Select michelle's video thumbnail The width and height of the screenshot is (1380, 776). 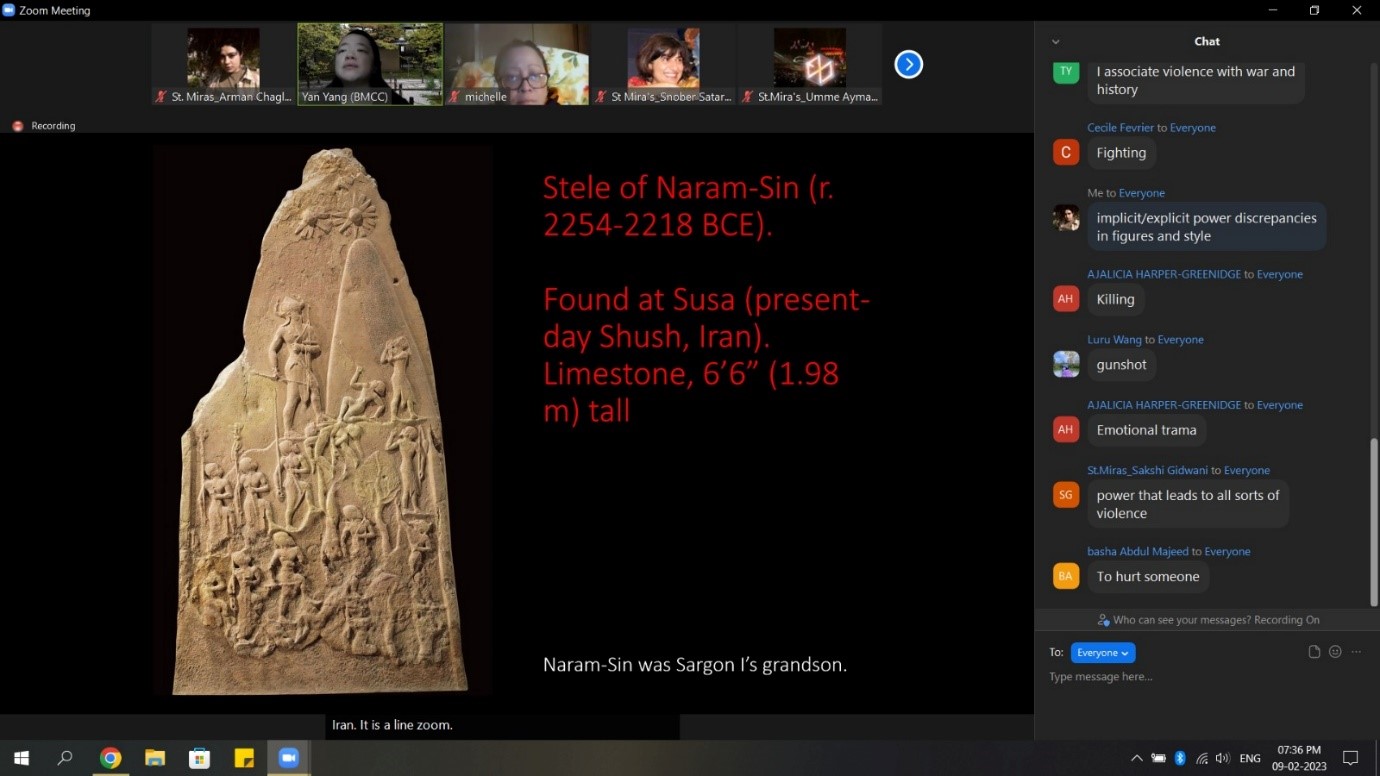pyautogui.click(x=516, y=64)
